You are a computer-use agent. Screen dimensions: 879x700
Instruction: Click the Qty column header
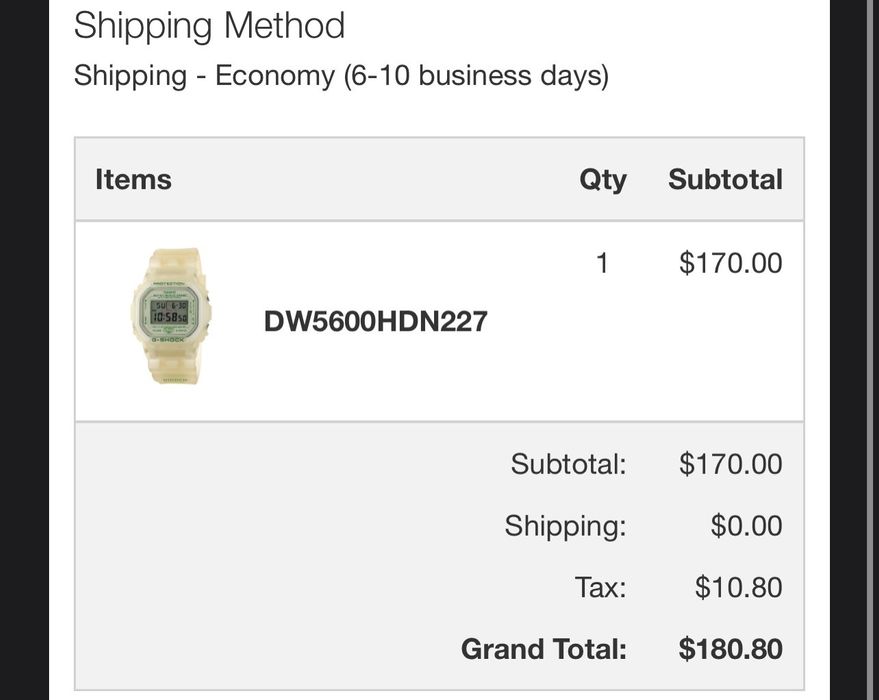pyautogui.click(x=602, y=179)
